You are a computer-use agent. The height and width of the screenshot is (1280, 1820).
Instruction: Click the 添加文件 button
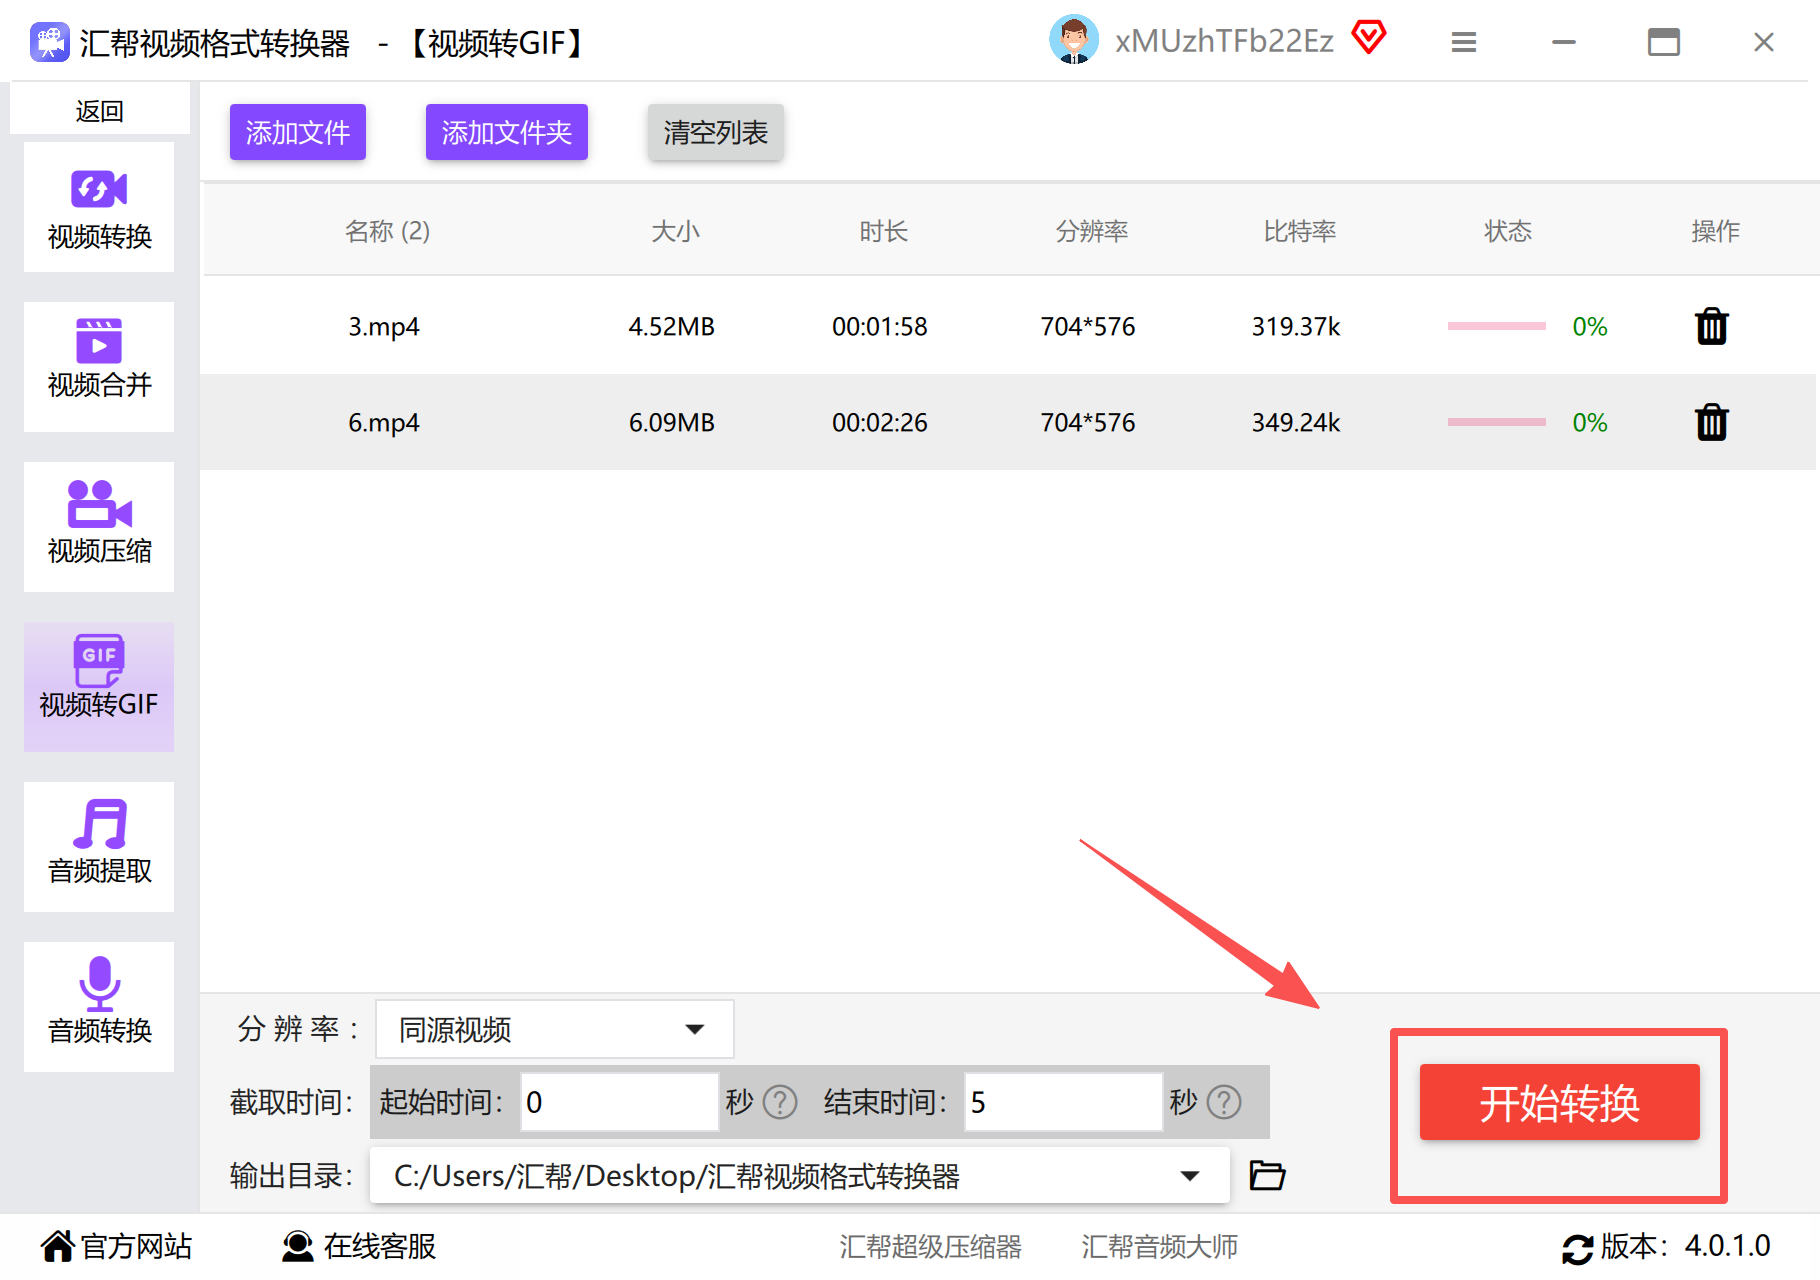298,132
